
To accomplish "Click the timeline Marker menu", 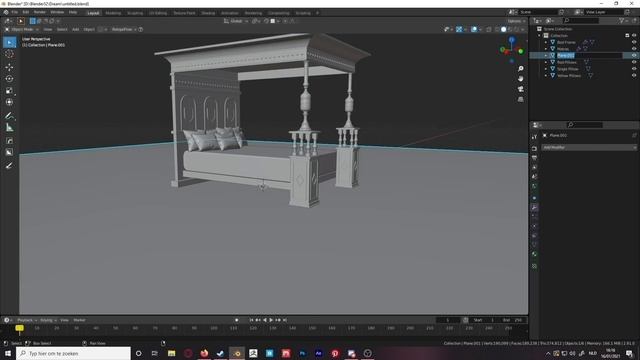I will (x=79, y=320).
